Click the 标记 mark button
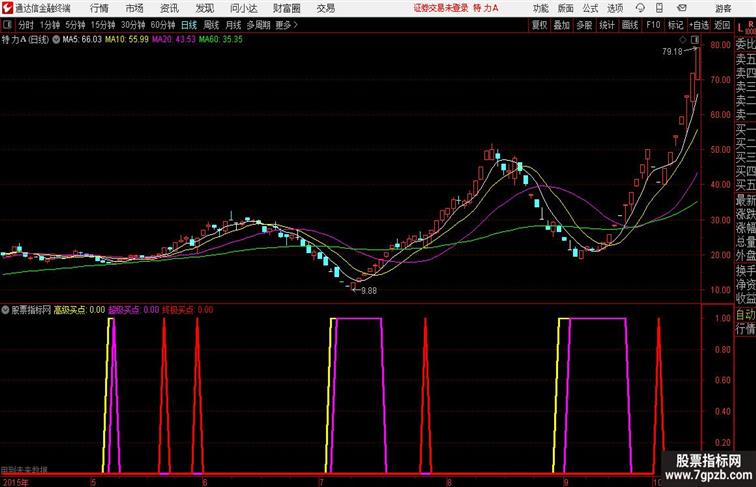 tap(675, 25)
